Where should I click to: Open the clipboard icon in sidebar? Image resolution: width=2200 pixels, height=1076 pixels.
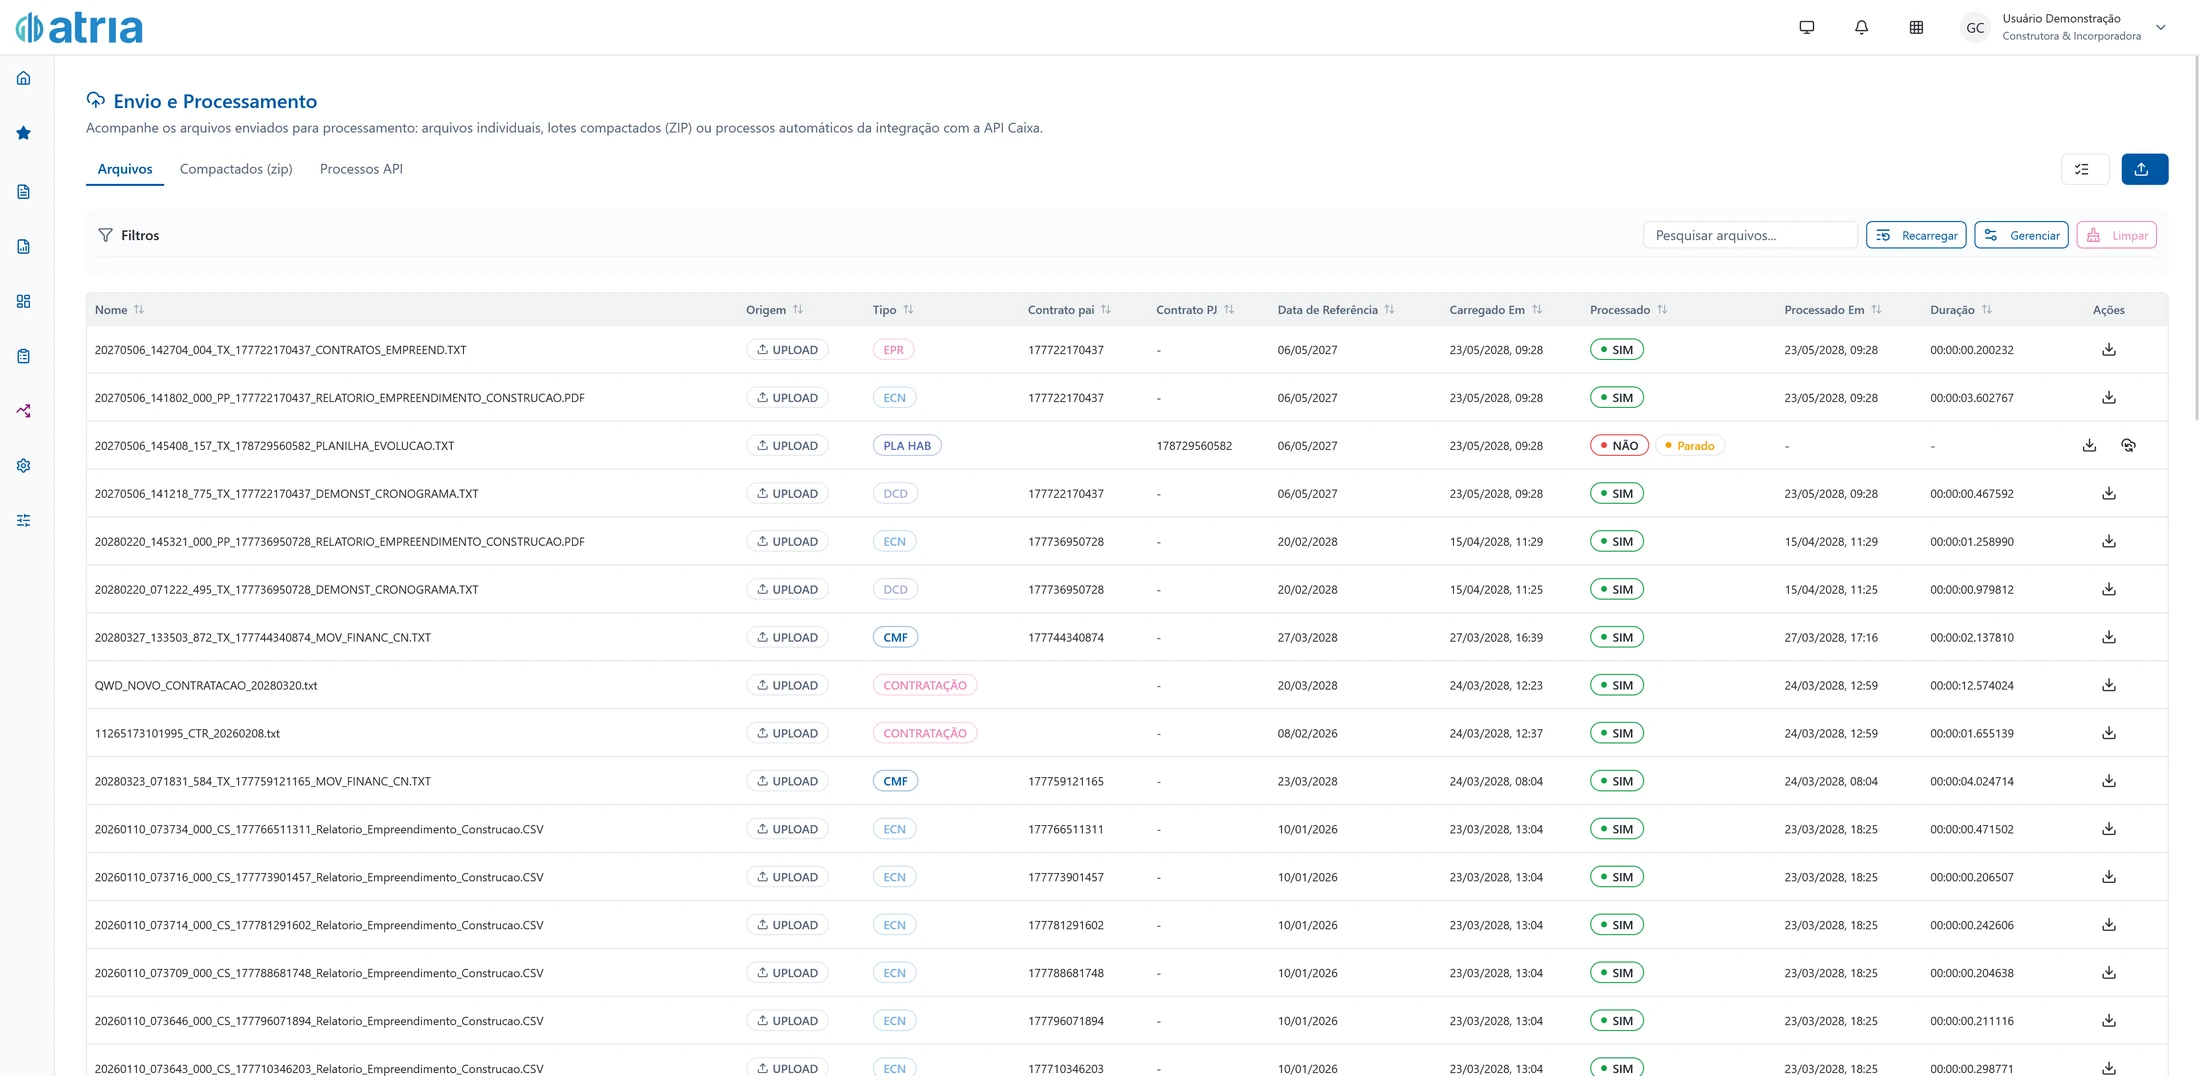pyautogui.click(x=23, y=356)
